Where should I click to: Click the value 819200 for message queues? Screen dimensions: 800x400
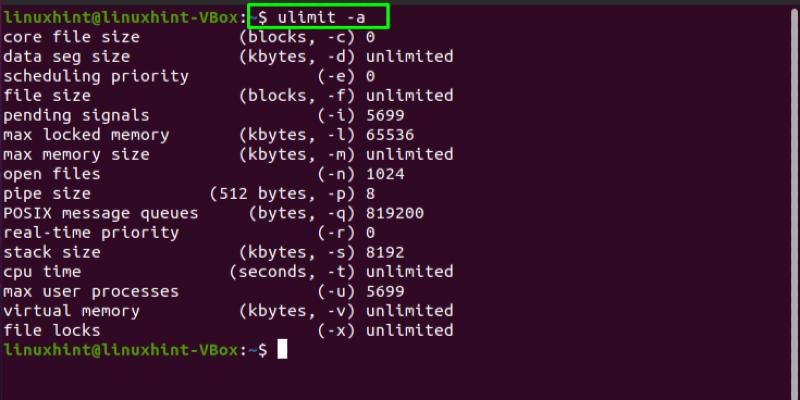395,213
